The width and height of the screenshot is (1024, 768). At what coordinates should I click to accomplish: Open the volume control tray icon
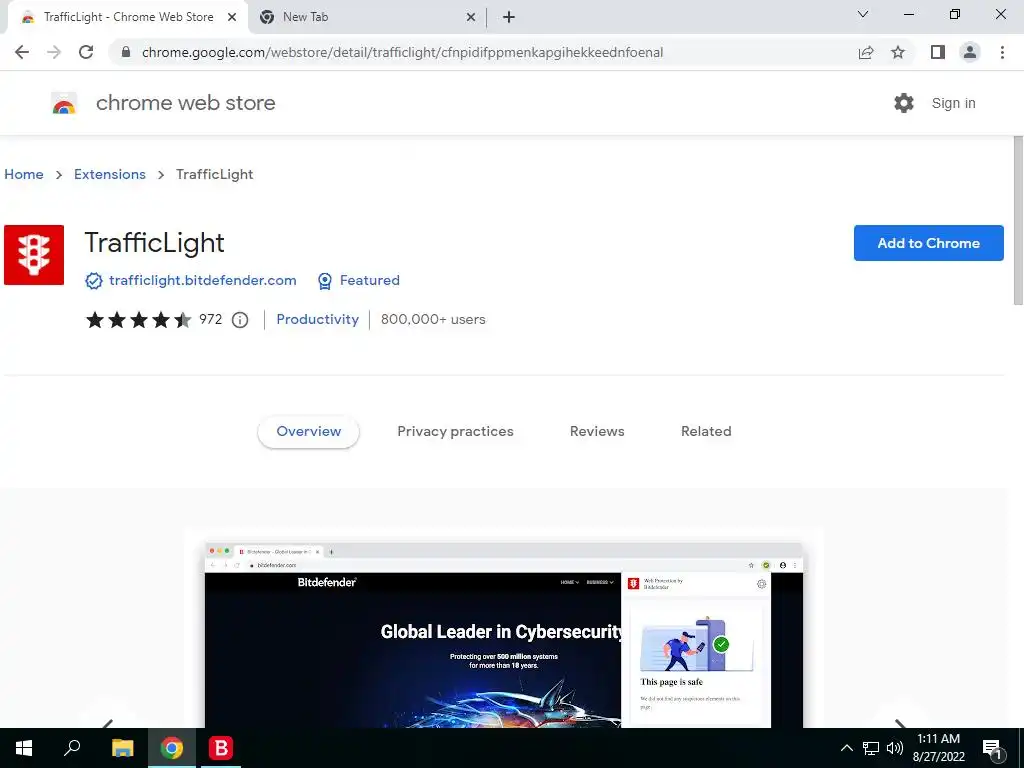(x=895, y=748)
